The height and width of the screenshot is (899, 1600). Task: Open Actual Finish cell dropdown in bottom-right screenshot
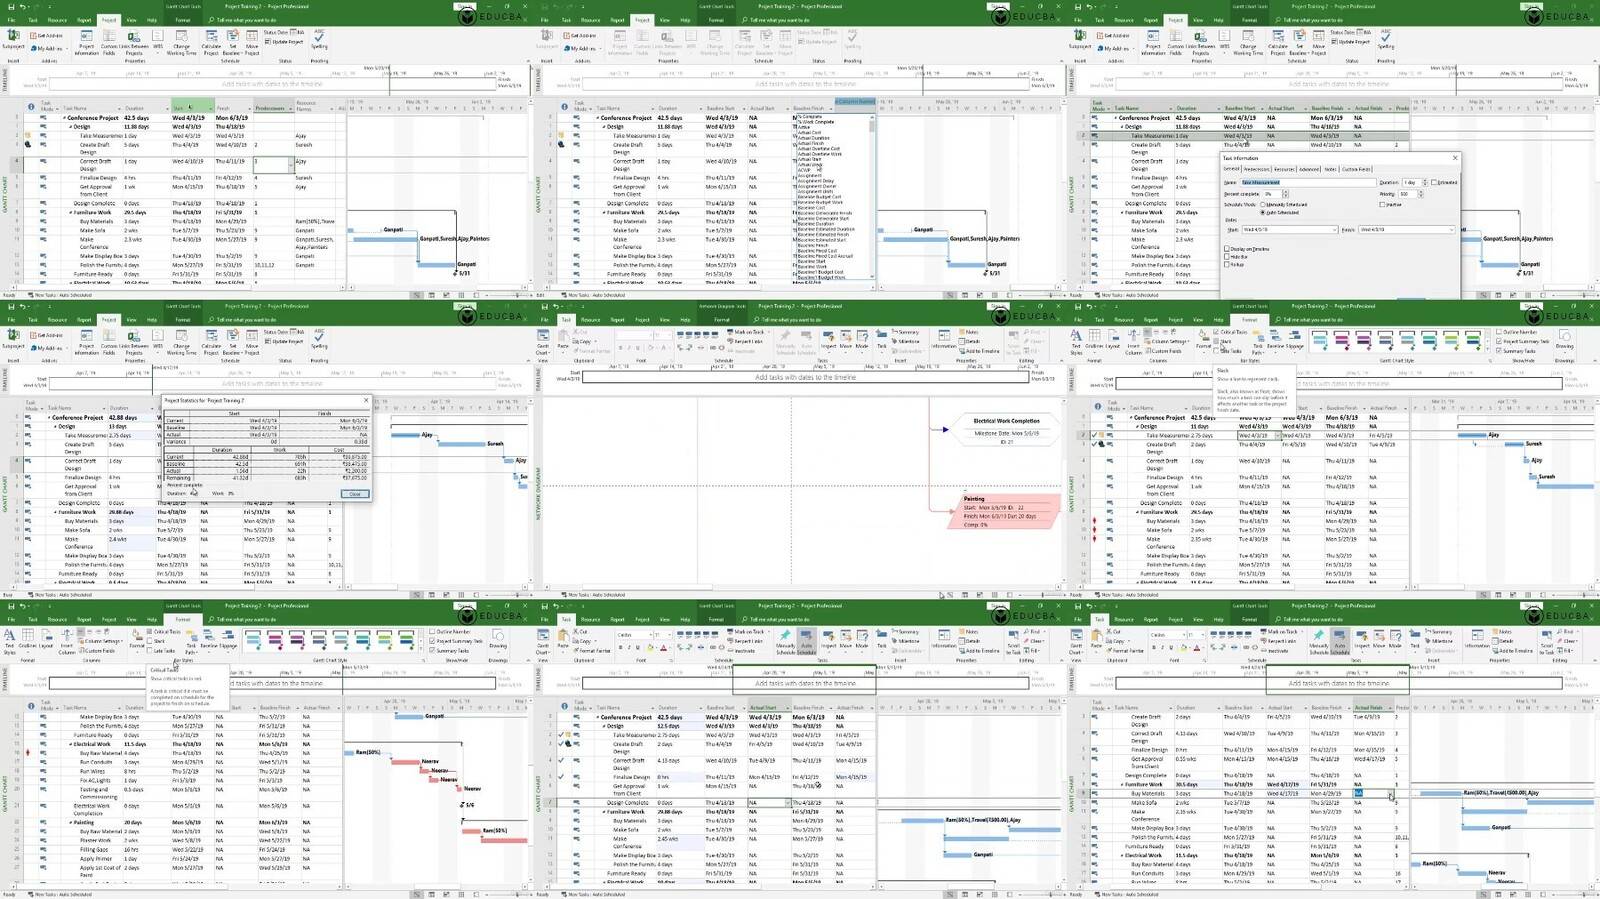pos(1390,794)
